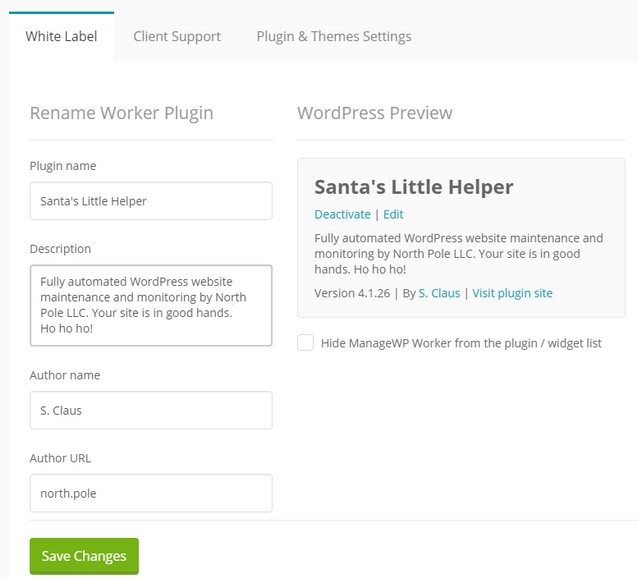
Task: Open the Client Support tab
Action: (177, 36)
